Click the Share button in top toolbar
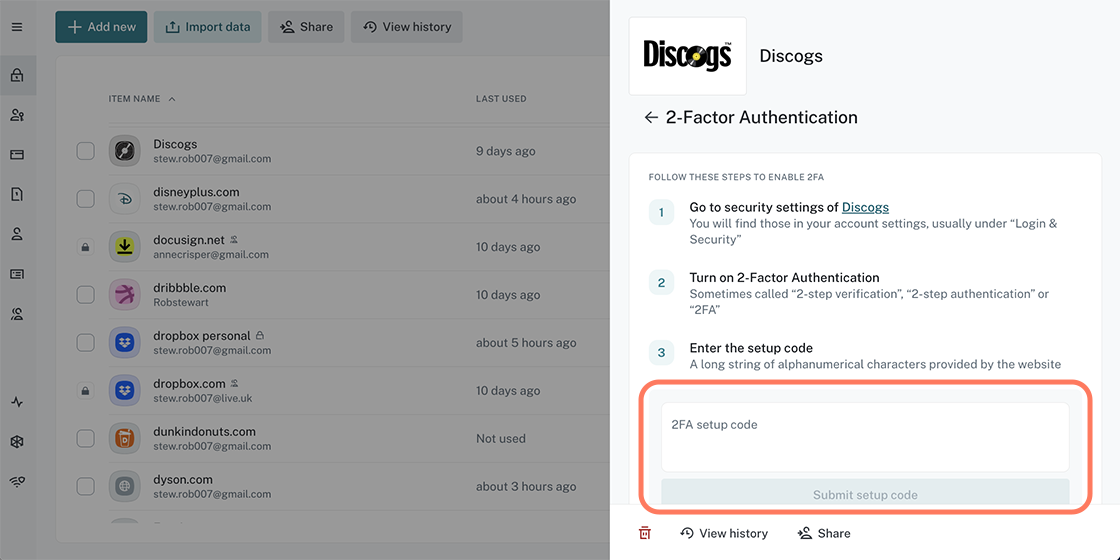This screenshot has width=1120, height=560. pyautogui.click(x=306, y=27)
